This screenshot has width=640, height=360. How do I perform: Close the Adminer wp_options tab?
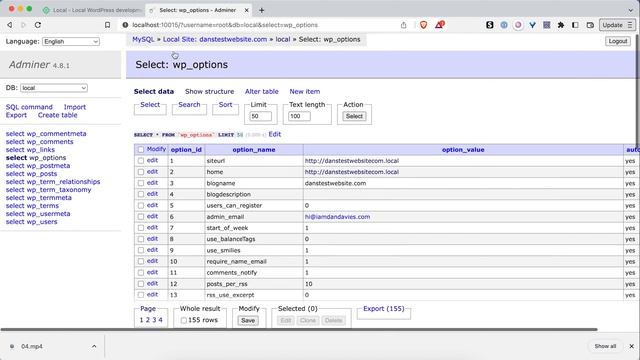pos(247,10)
